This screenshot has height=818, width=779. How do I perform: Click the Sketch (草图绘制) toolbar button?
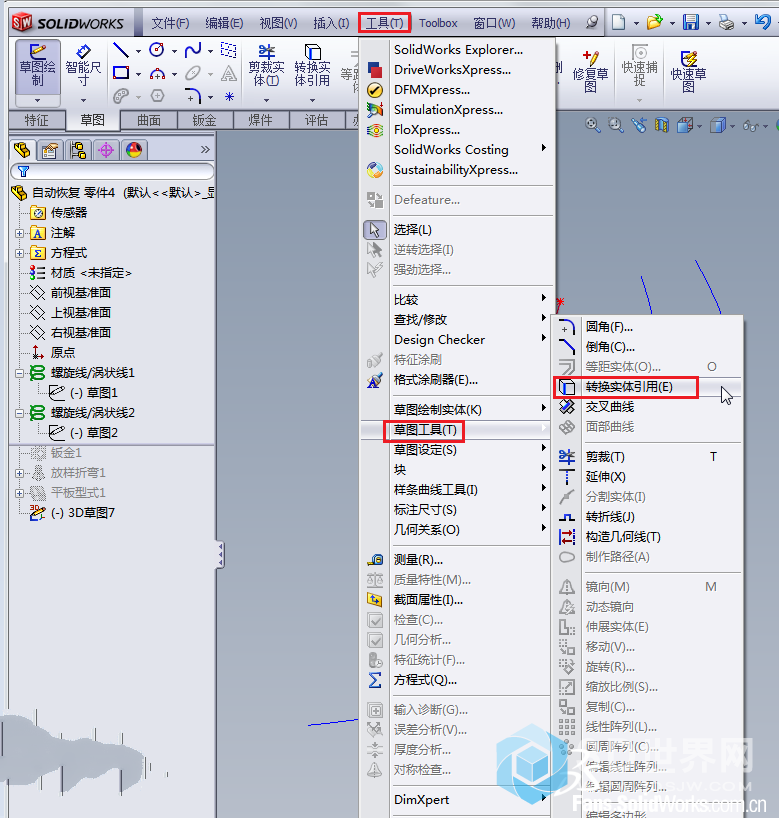[x=38, y=66]
